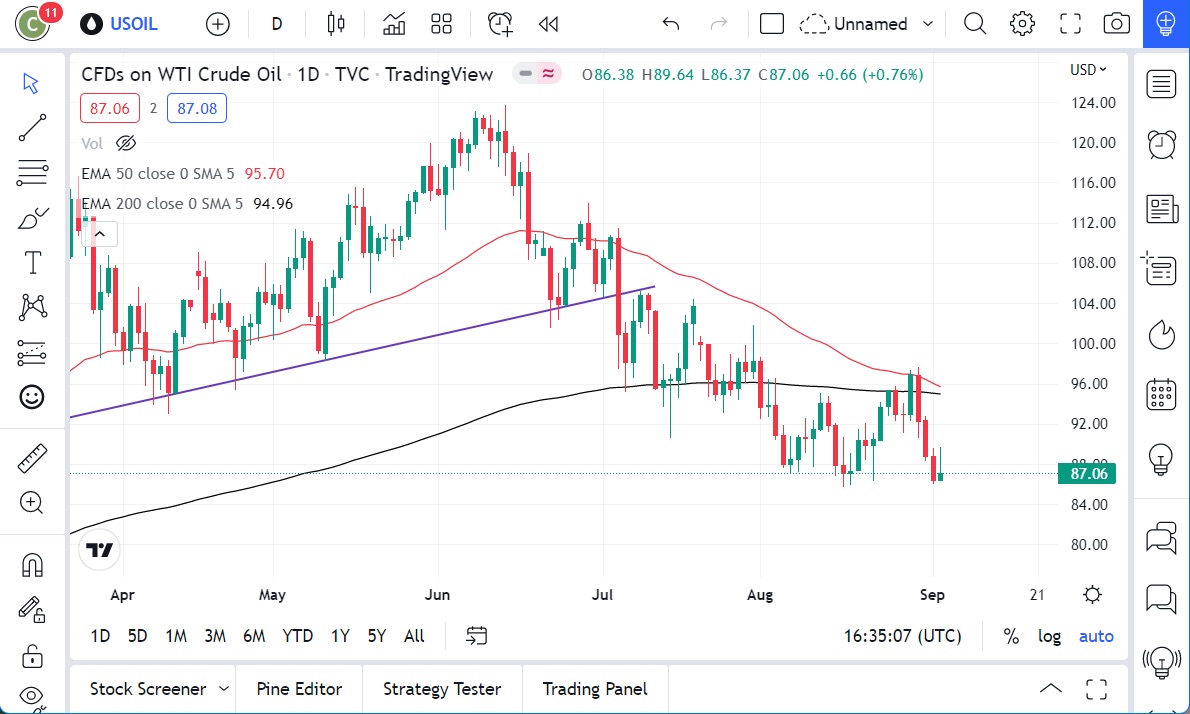The width and height of the screenshot is (1190, 714).
Task: Select the Measure ruler tool
Action: coord(32,458)
